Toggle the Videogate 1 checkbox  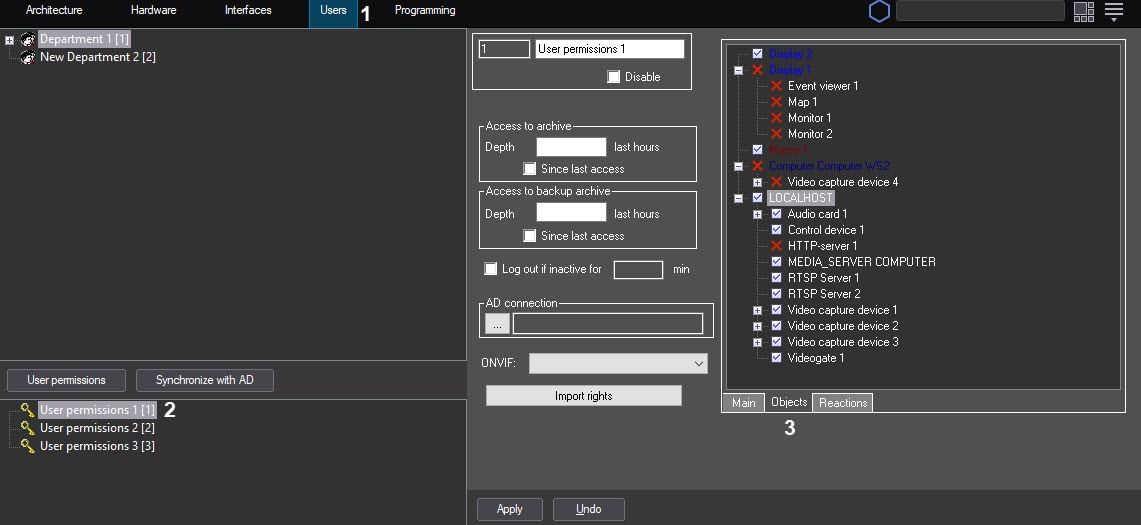pos(776,358)
